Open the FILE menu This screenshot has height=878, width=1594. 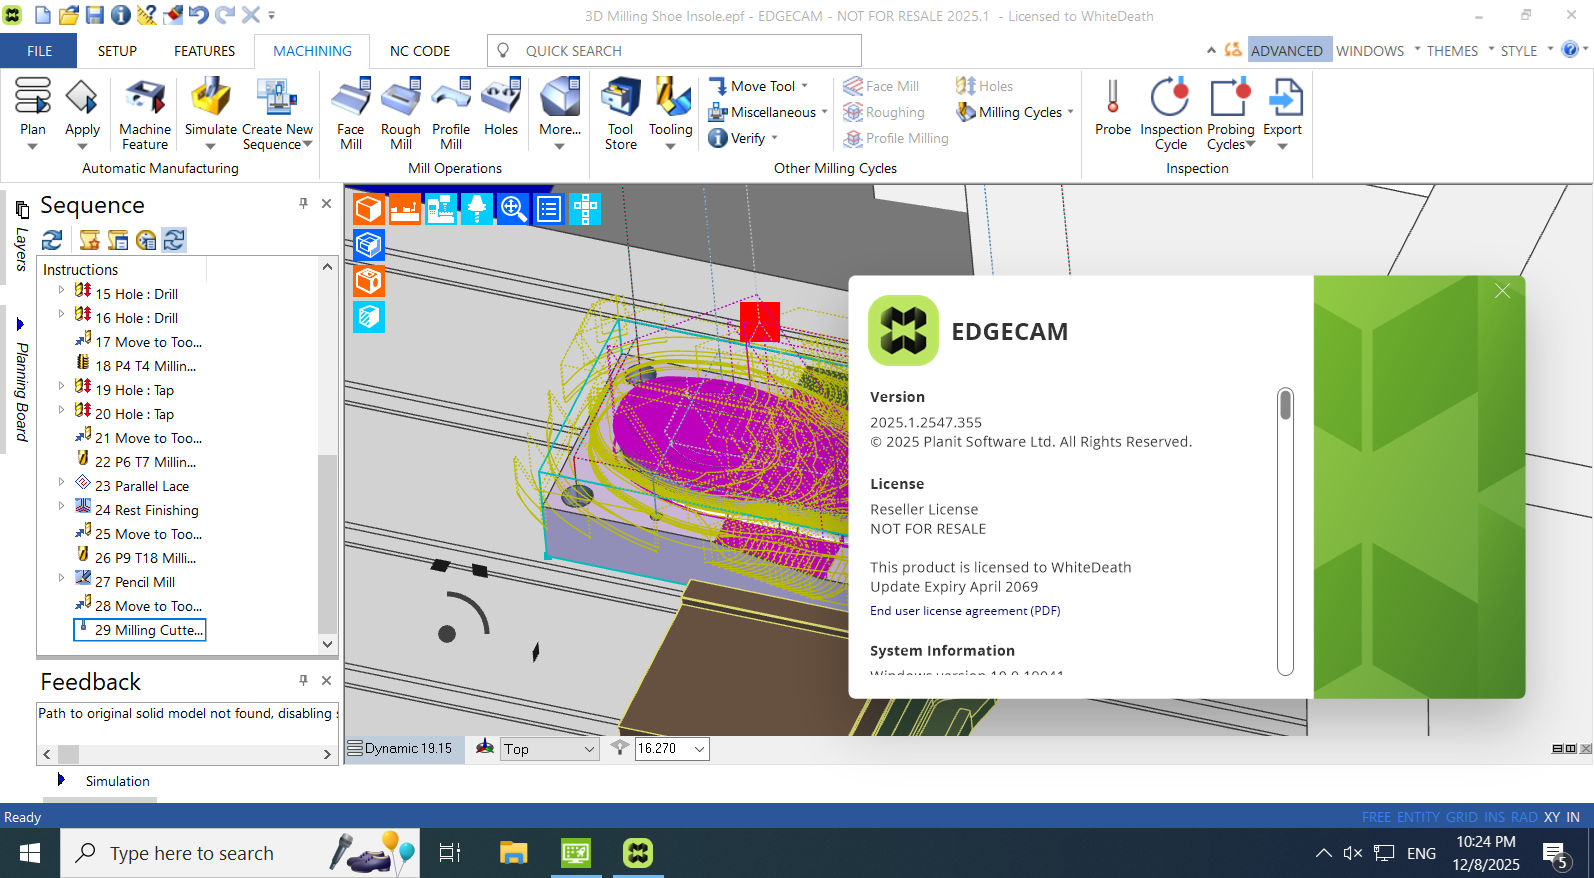pyautogui.click(x=39, y=51)
